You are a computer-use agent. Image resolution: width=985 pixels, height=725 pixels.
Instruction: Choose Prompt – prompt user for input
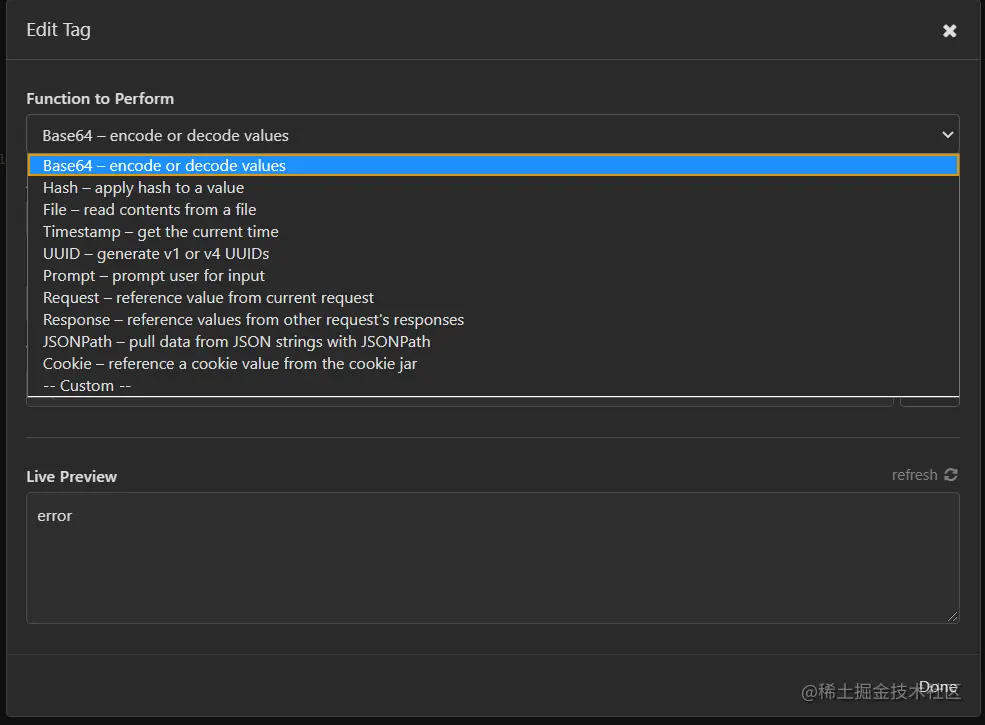[x=153, y=276]
